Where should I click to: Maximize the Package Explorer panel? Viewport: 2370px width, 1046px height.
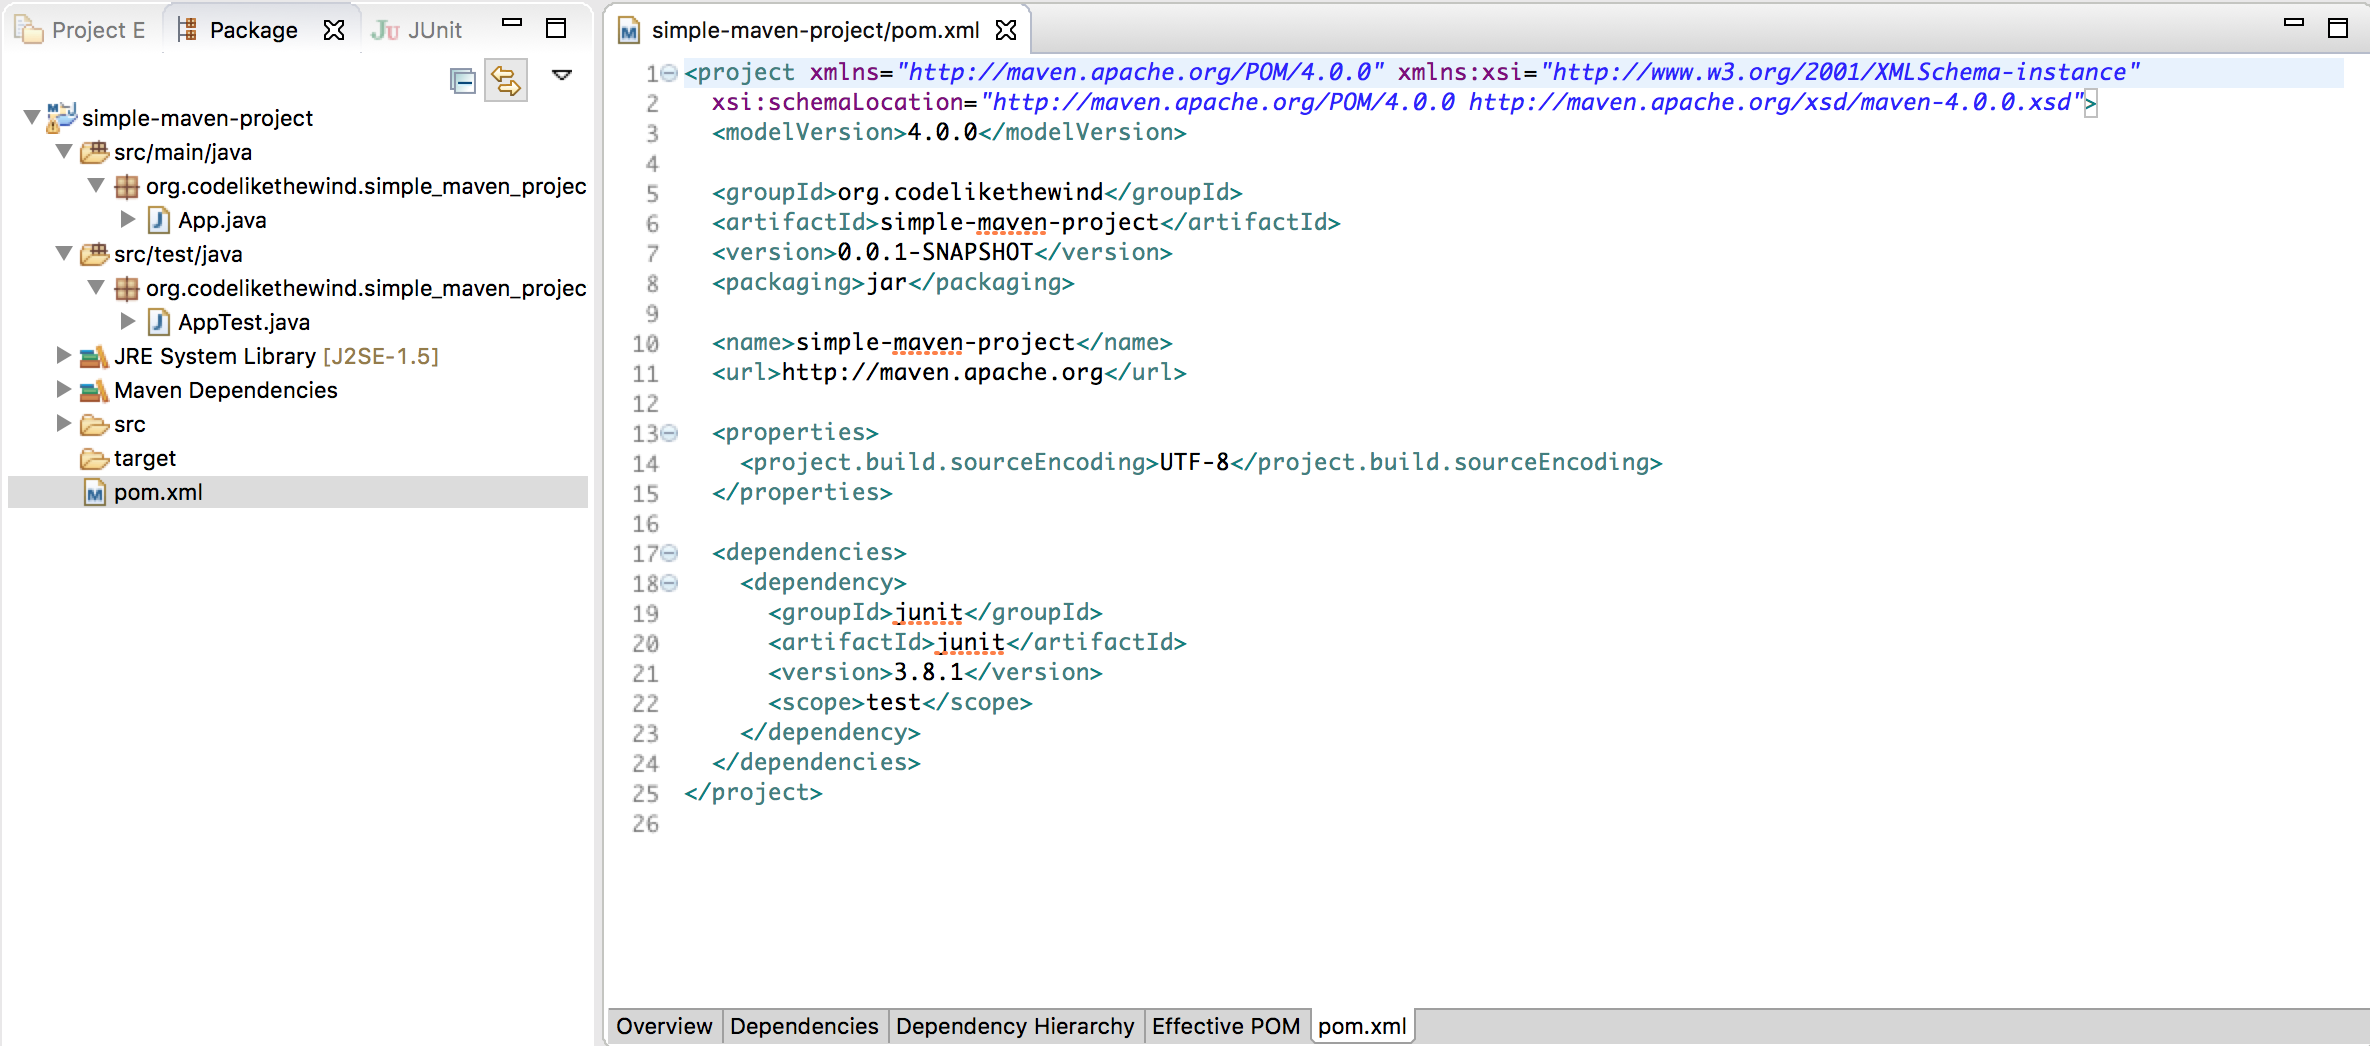coord(556,28)
